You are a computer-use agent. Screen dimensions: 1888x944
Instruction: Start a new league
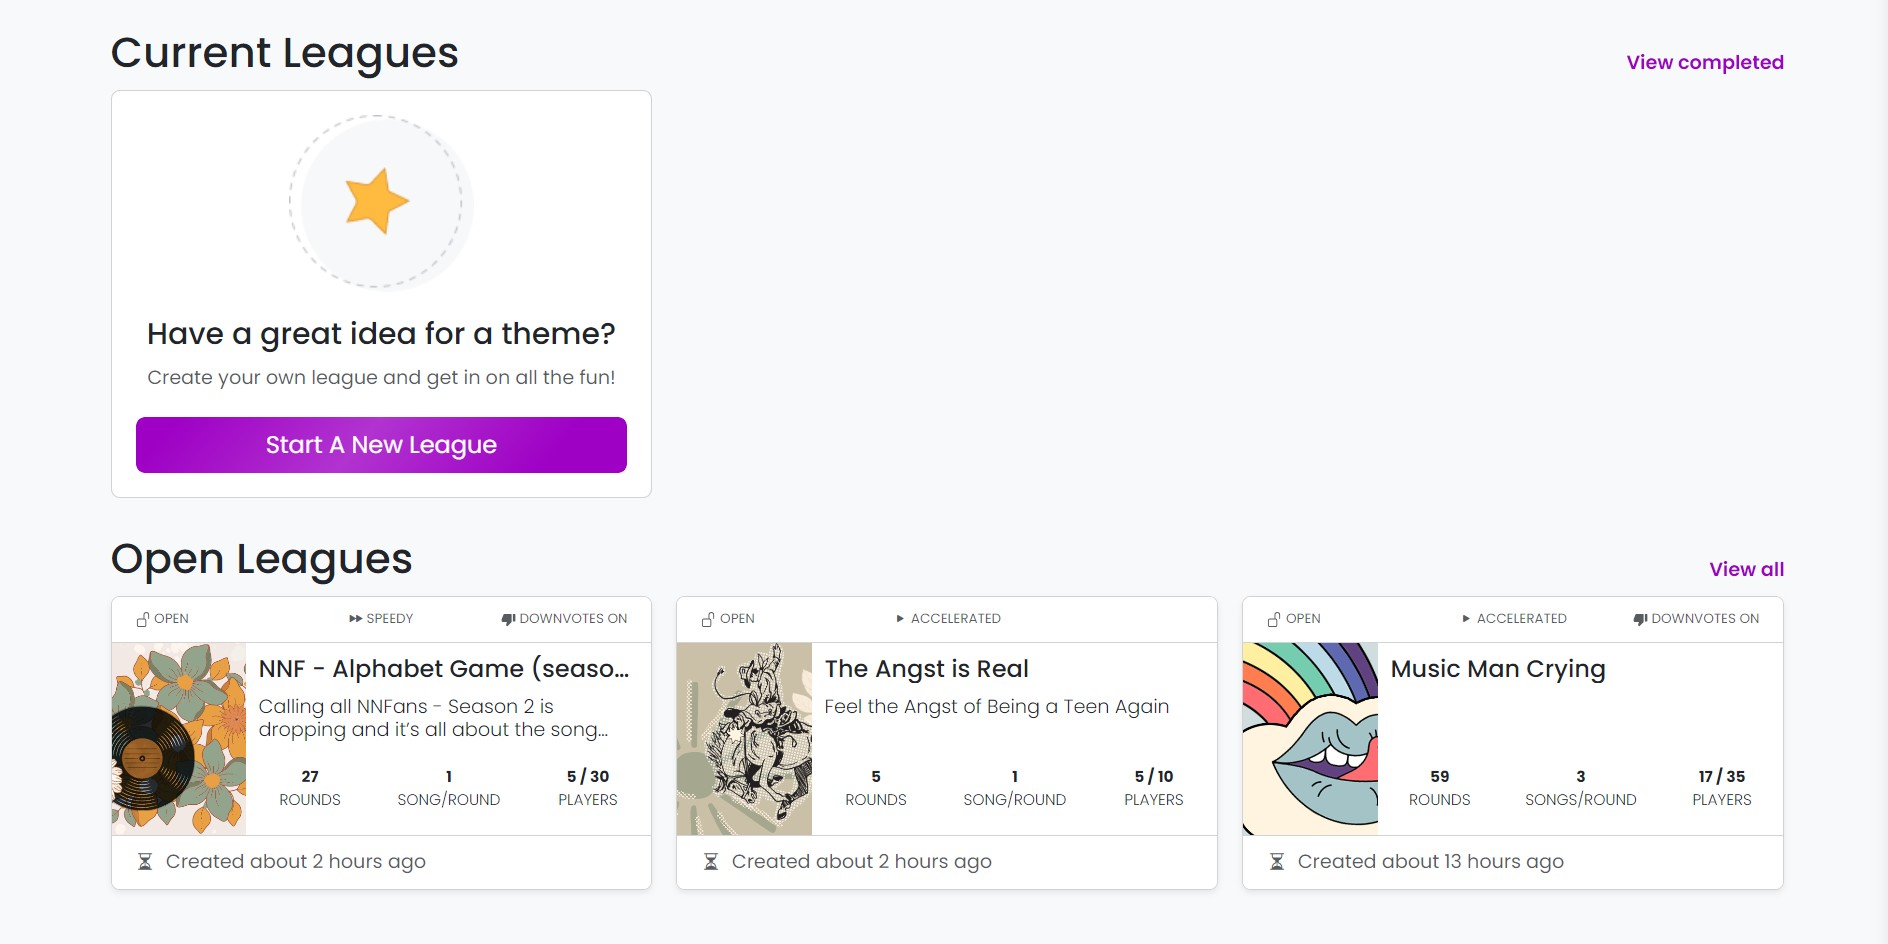point(381,445)
